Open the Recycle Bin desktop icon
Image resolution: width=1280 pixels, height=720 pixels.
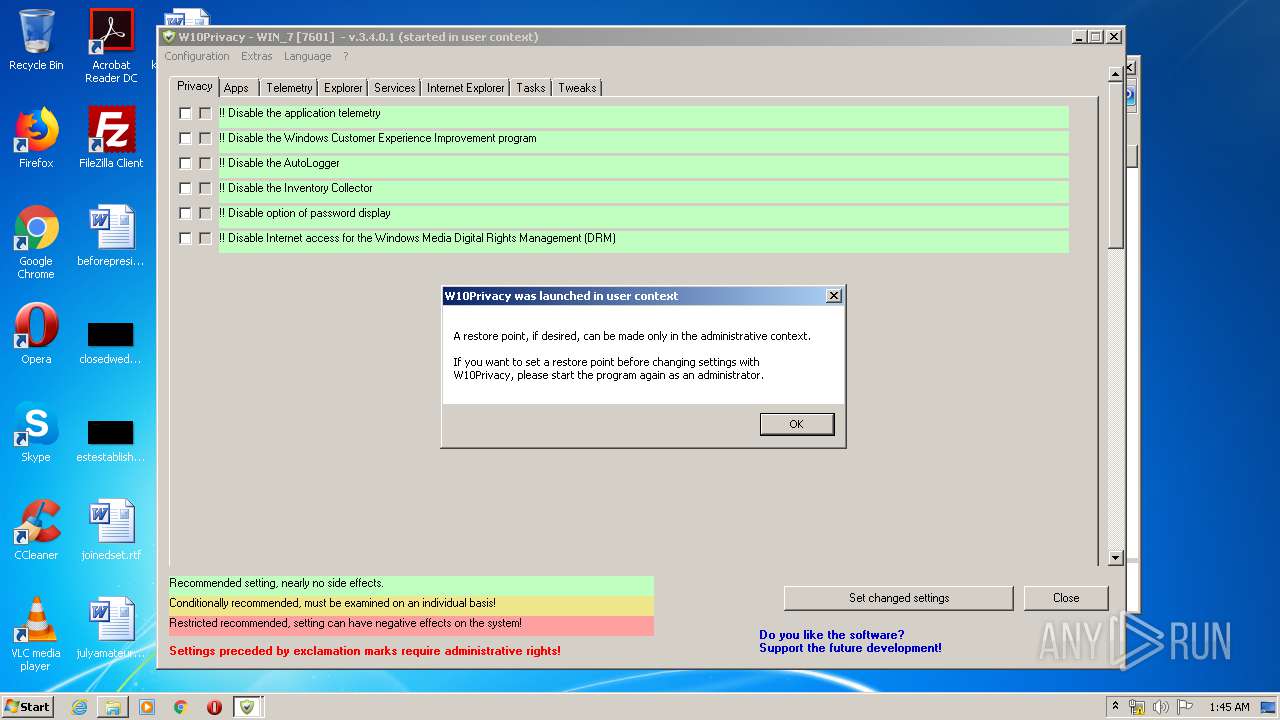point(36,40)
